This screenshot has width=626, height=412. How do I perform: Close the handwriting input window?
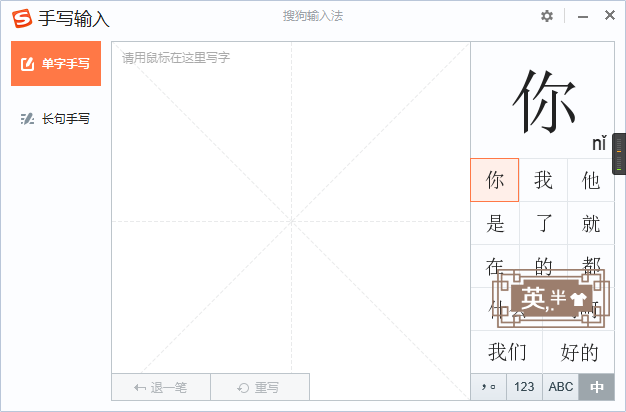(x=610, y=15)
